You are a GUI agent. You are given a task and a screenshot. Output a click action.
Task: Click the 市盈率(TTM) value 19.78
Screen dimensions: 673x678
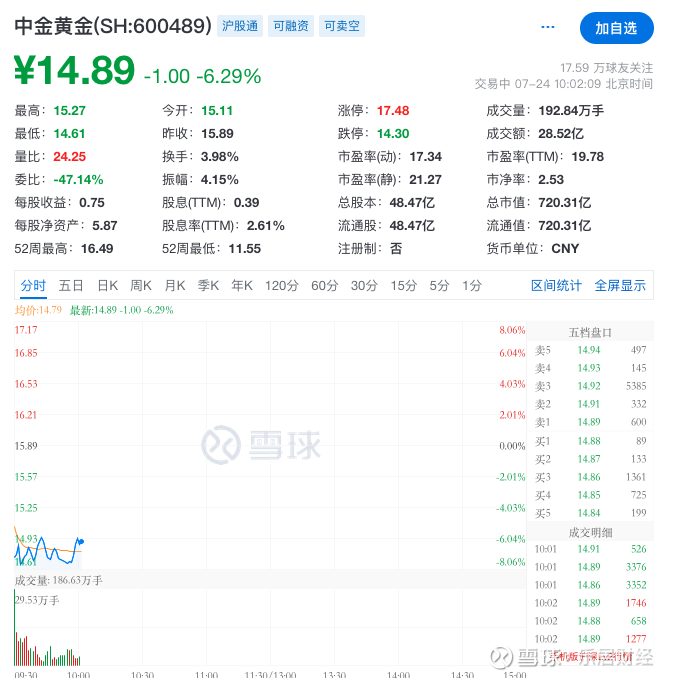click(x=587, y=157)
